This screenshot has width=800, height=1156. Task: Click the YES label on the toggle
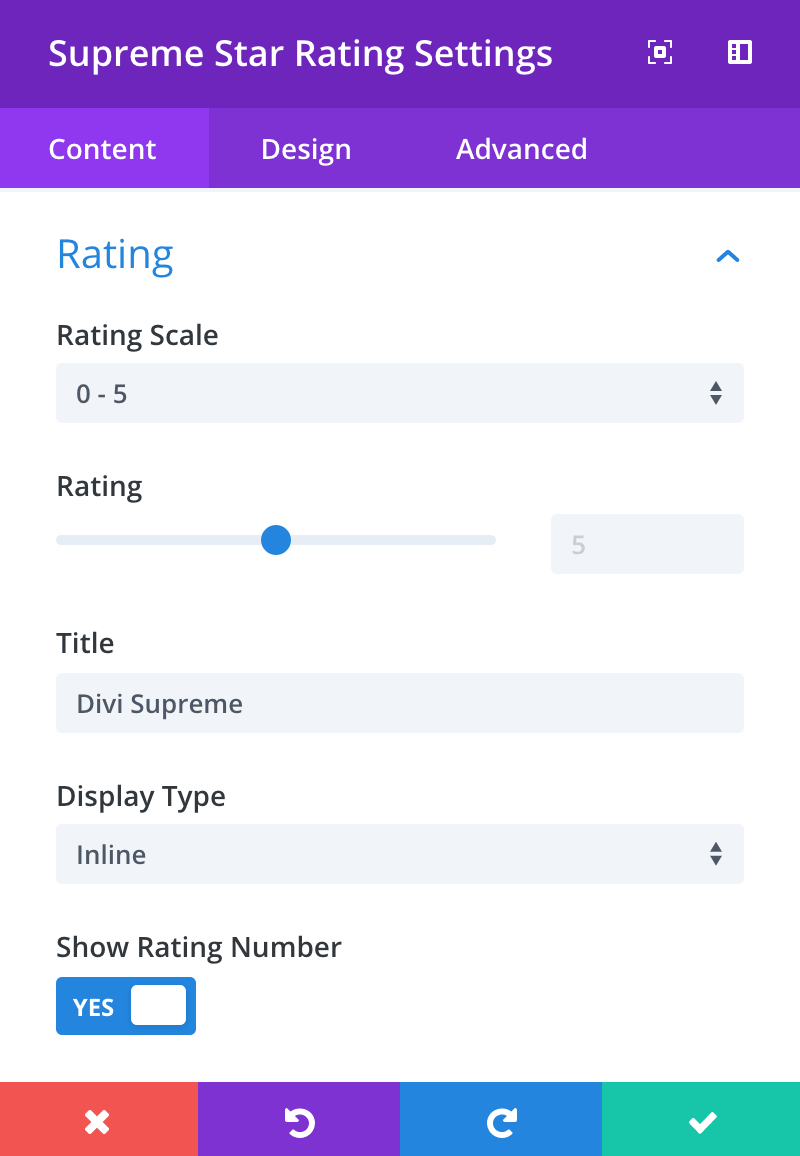pyautogui.click(x=94, y=1007)
